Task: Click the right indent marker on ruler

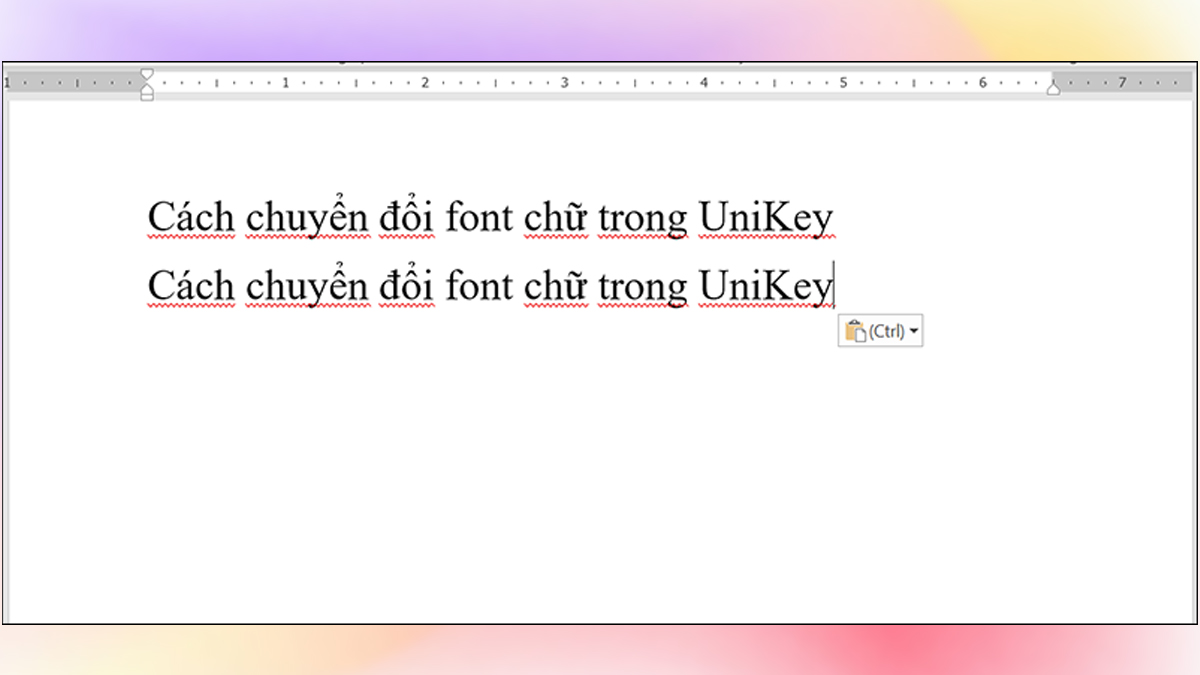Action: tap(1053, 89)
